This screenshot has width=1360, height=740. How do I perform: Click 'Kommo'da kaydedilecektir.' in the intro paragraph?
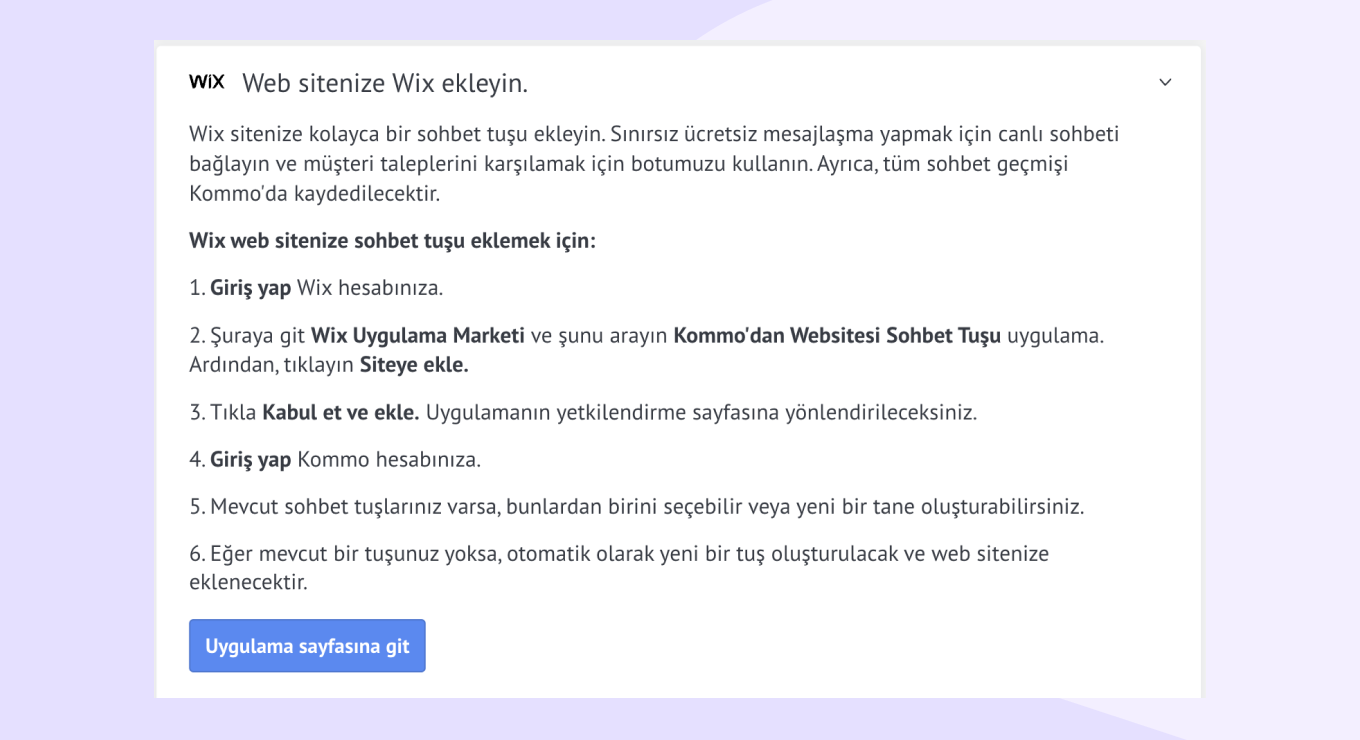click(314, 193)
